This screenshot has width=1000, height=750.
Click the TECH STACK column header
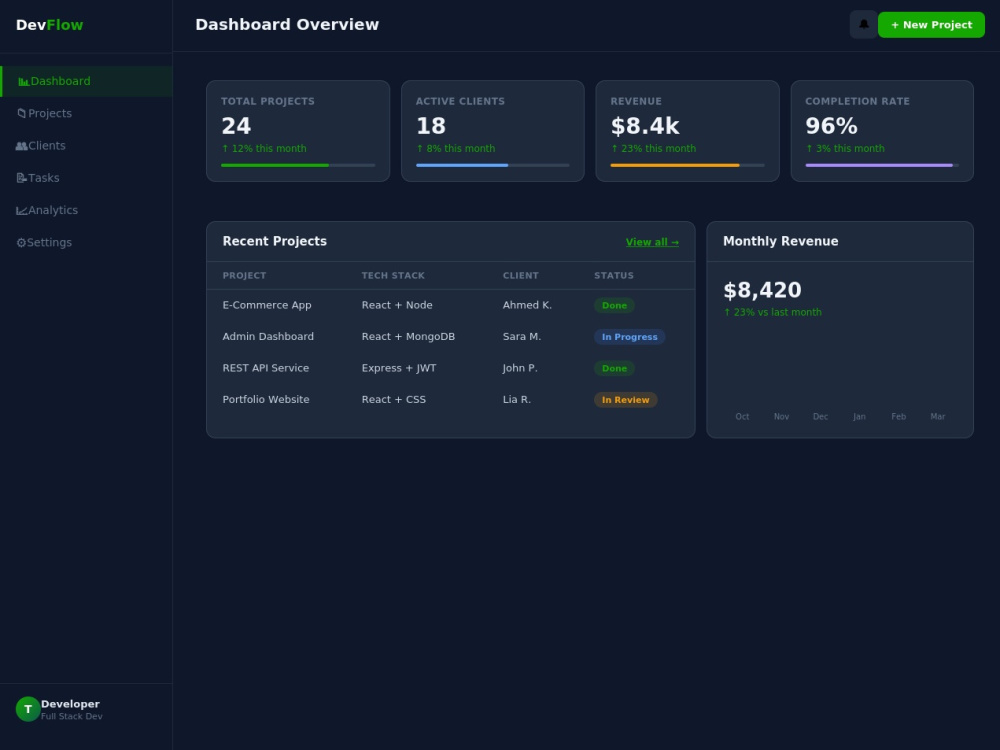[393, 276]
